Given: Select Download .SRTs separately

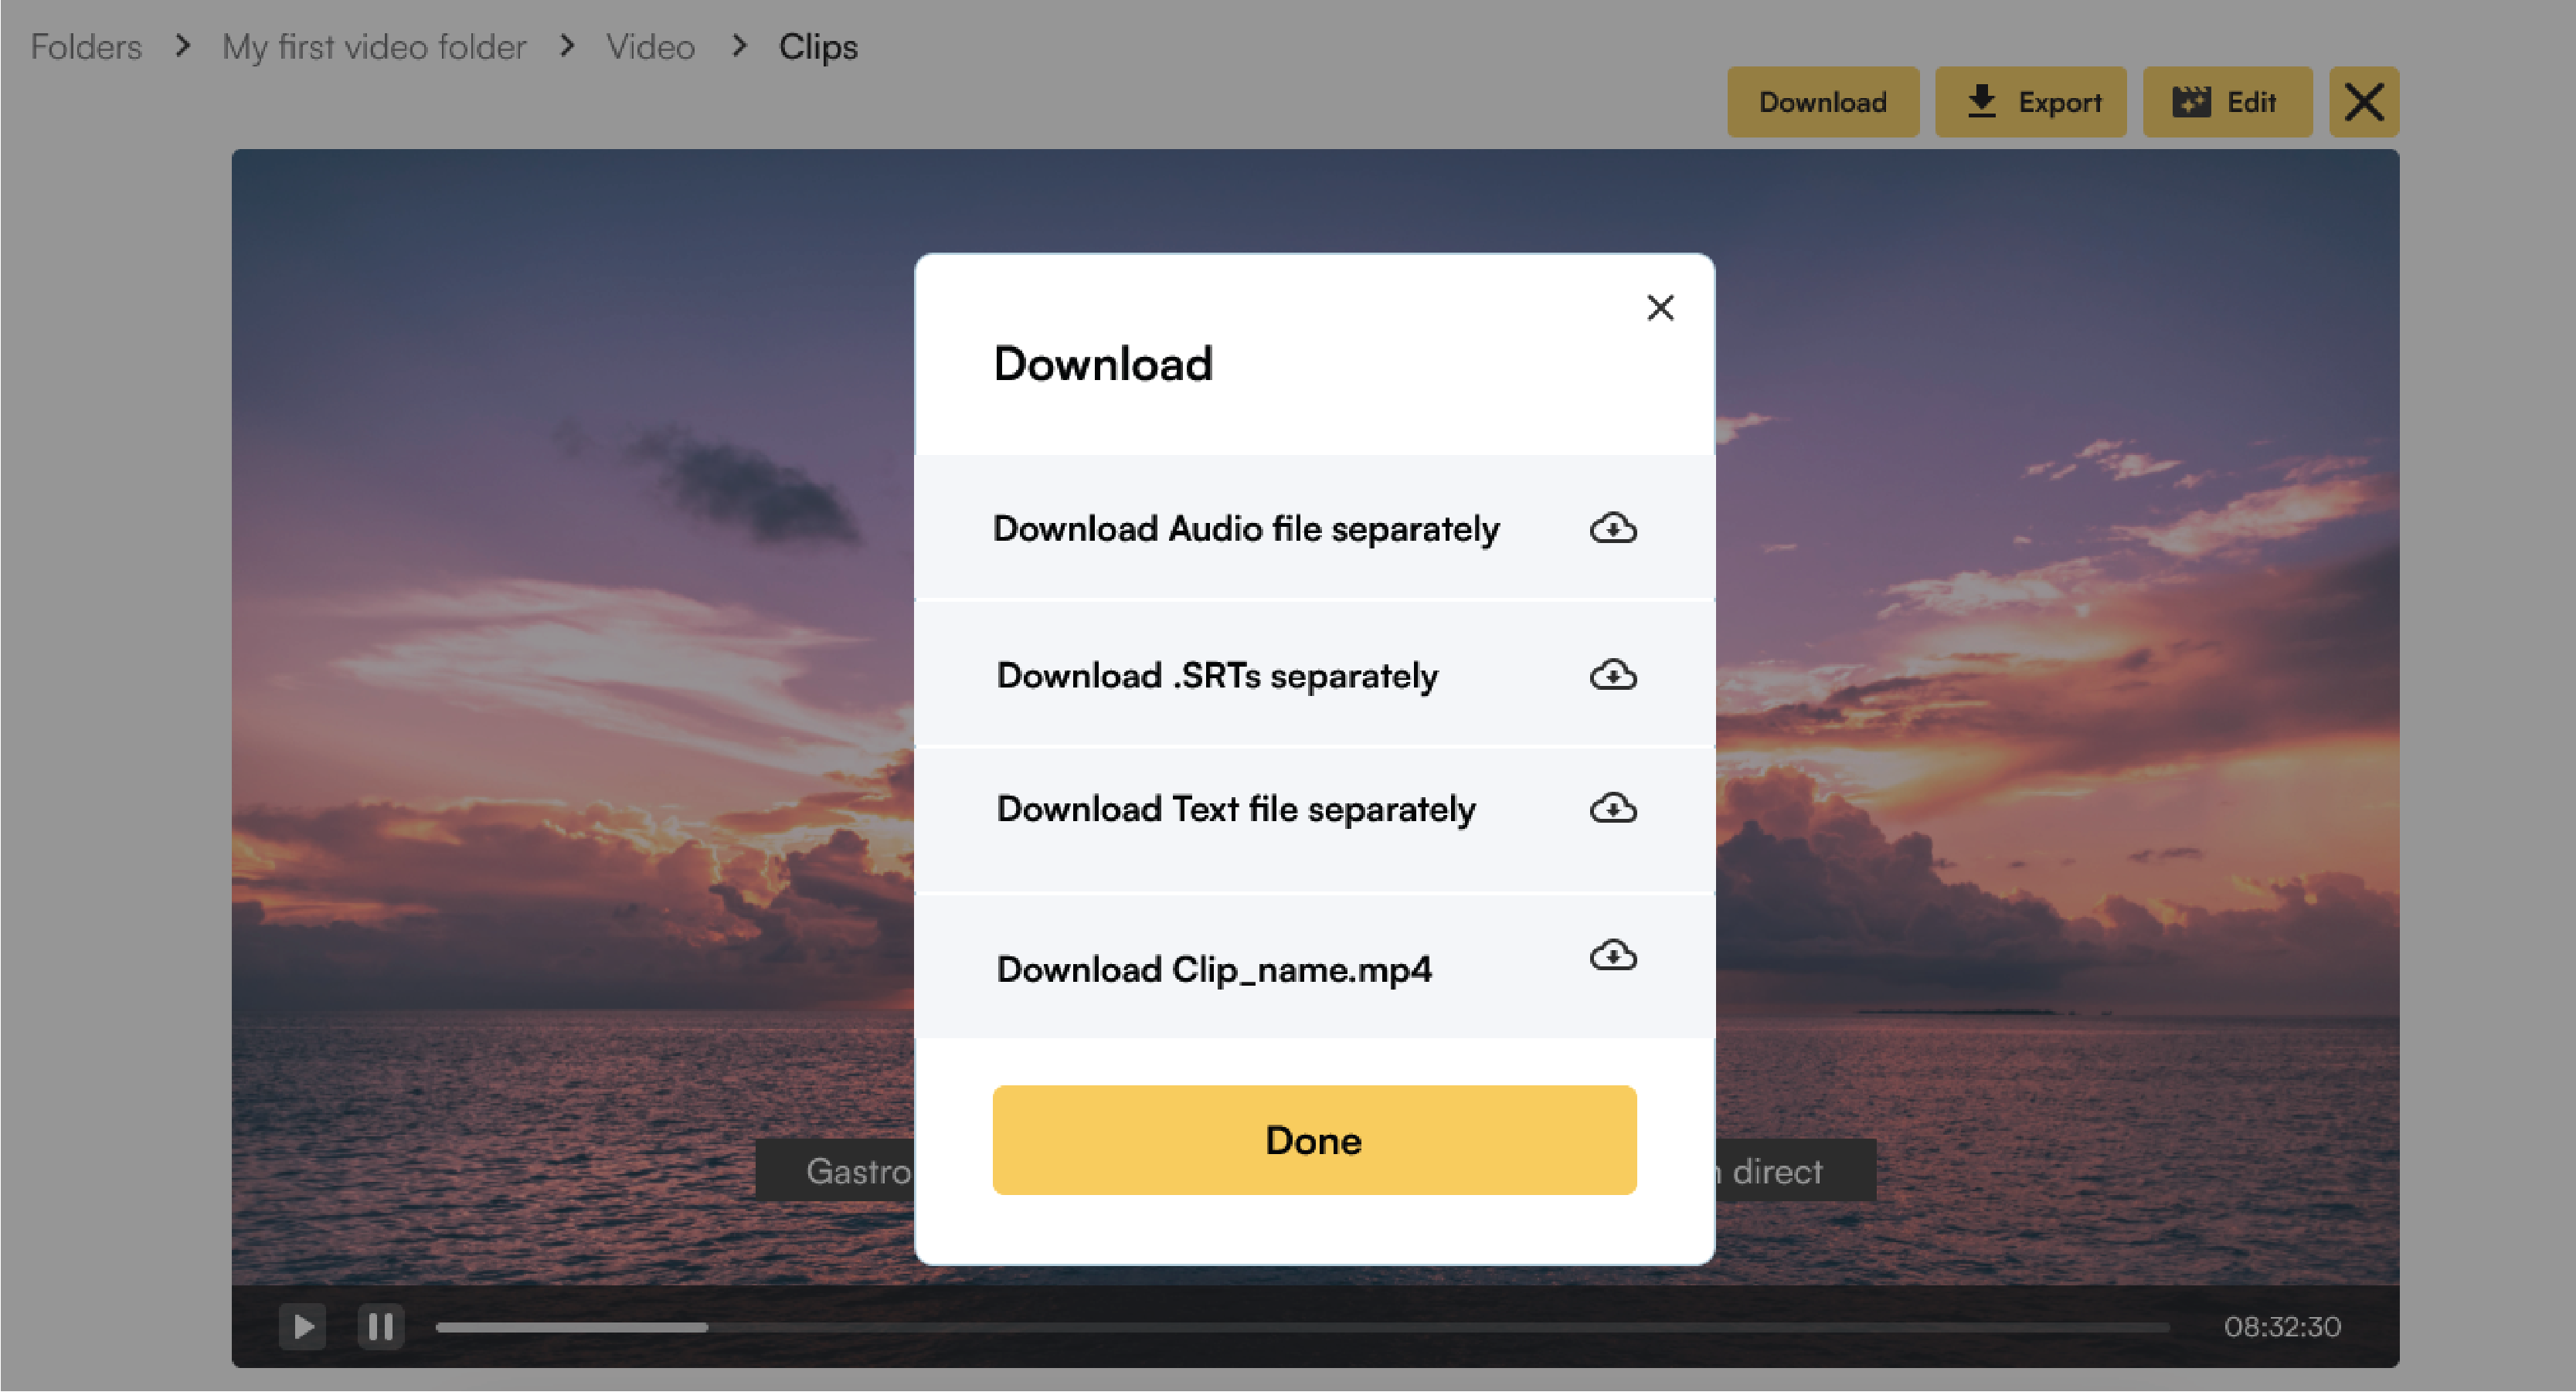Looking at the screenshot, I should [1216, 675].
